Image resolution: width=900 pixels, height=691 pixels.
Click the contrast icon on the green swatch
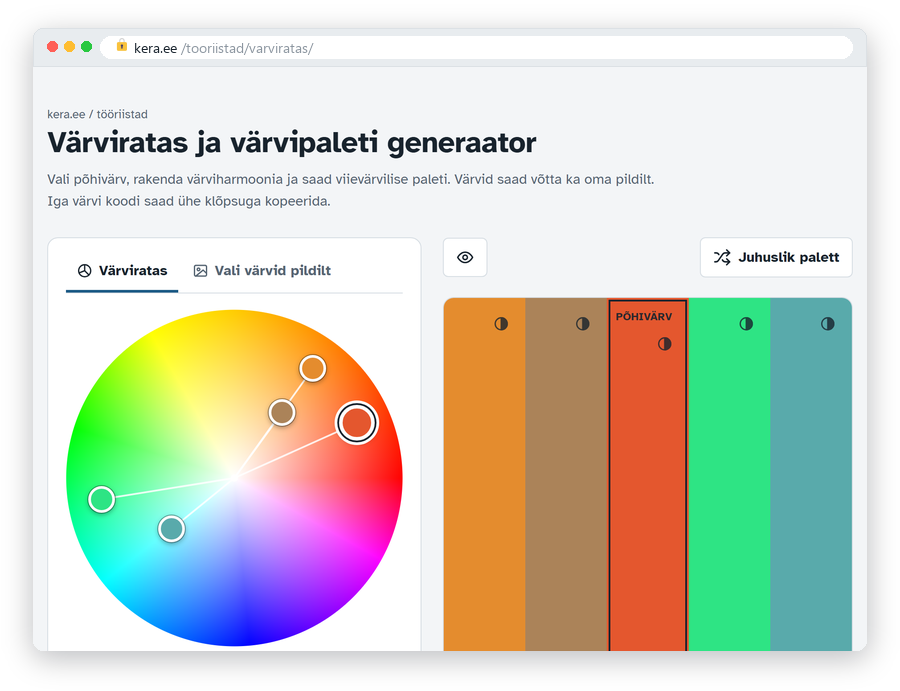[x=746, y=324]
